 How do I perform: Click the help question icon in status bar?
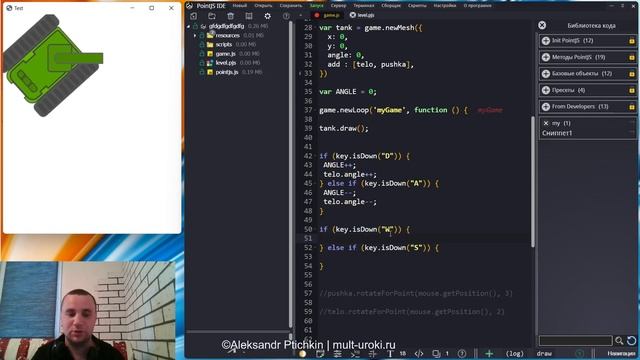click(x=462, y=353)
